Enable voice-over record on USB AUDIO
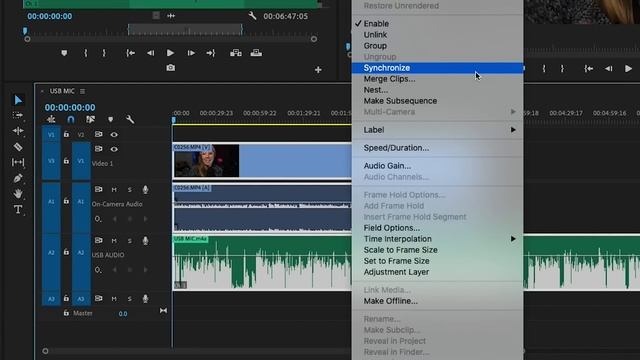The width and height of the screenshot is (640, 360). click(145, 240)
